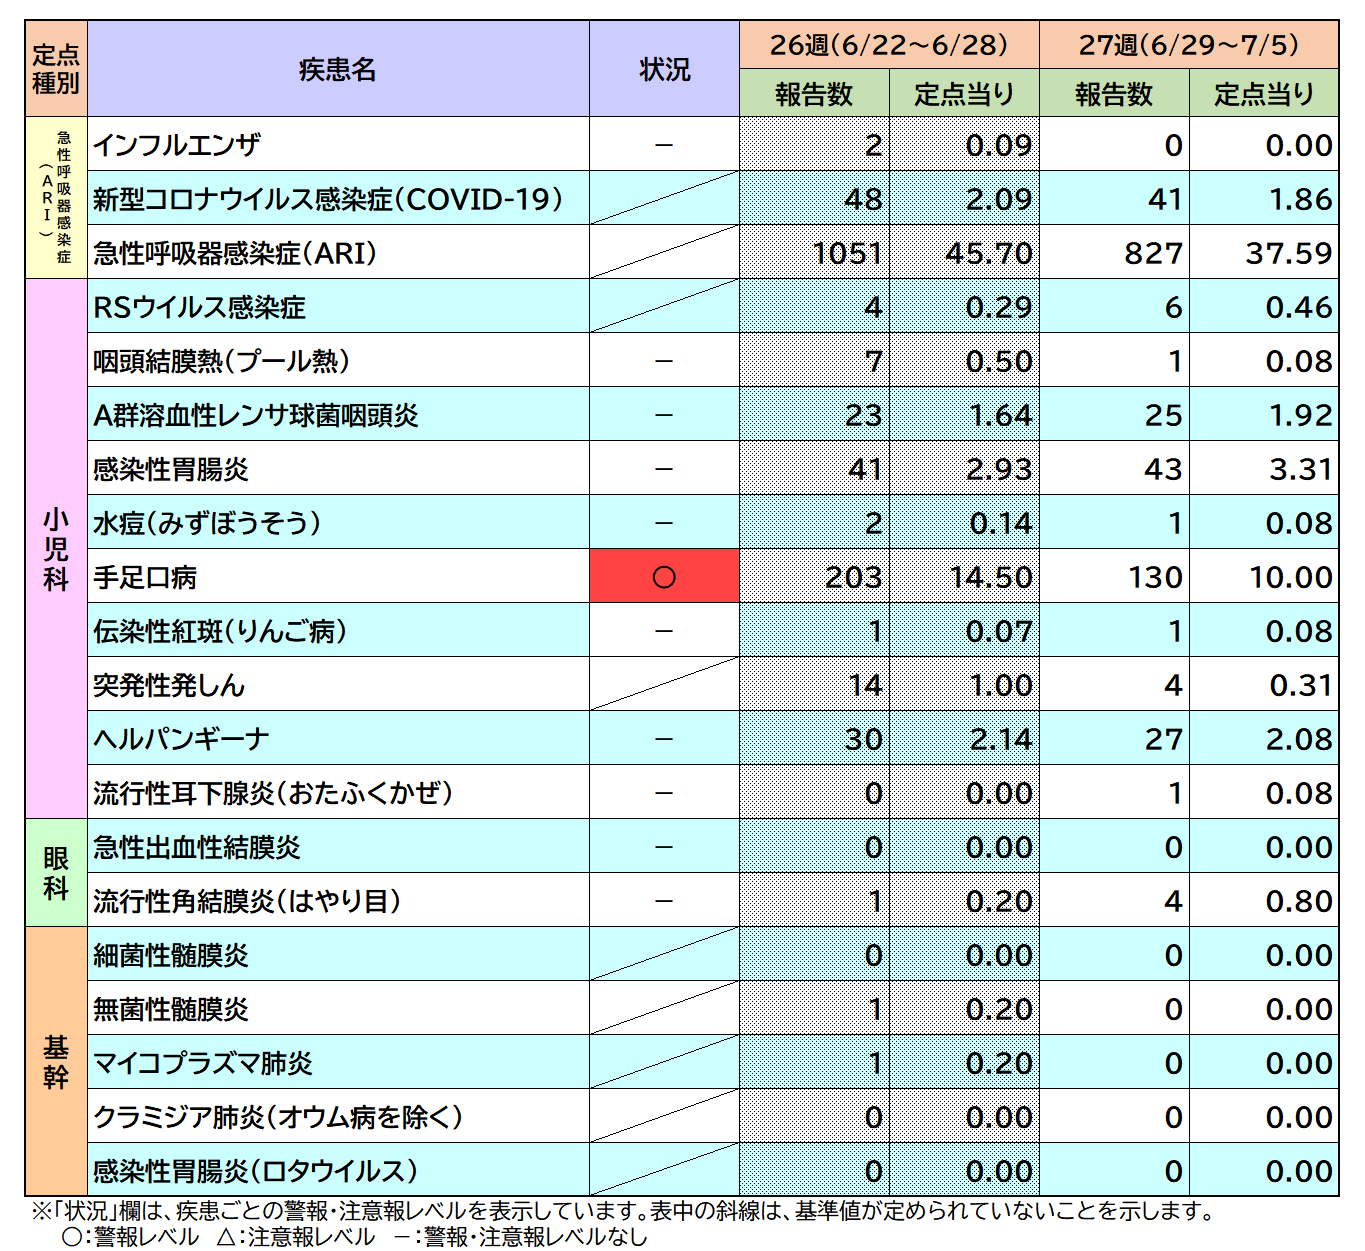This screenshot has height=1251, width=1365.
Task: Select ARI week 26 per-sentinel value 45.70
Action: tap(988, 253)
